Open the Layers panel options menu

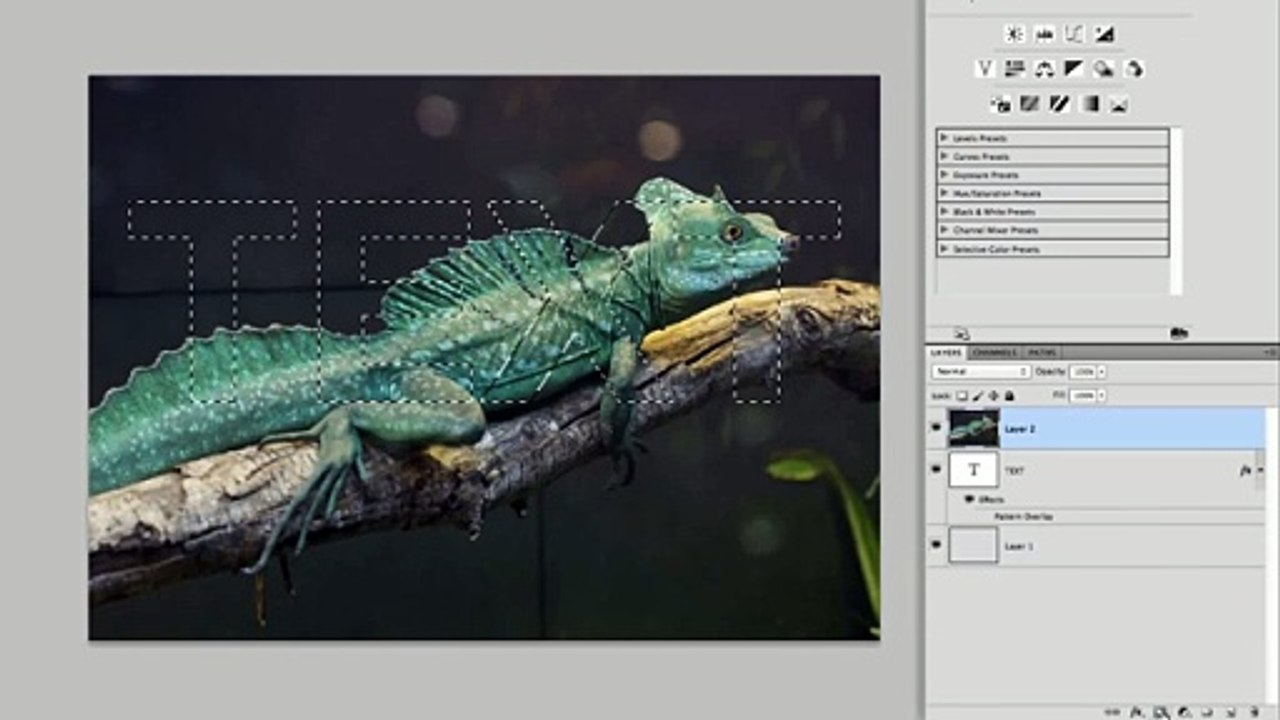point(1270,352)
